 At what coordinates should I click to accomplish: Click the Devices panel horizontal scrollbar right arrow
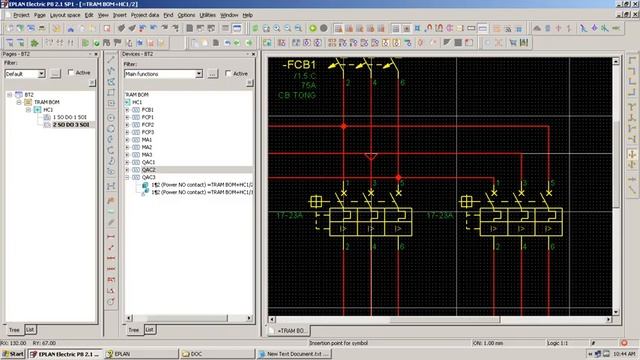(249, 318)
